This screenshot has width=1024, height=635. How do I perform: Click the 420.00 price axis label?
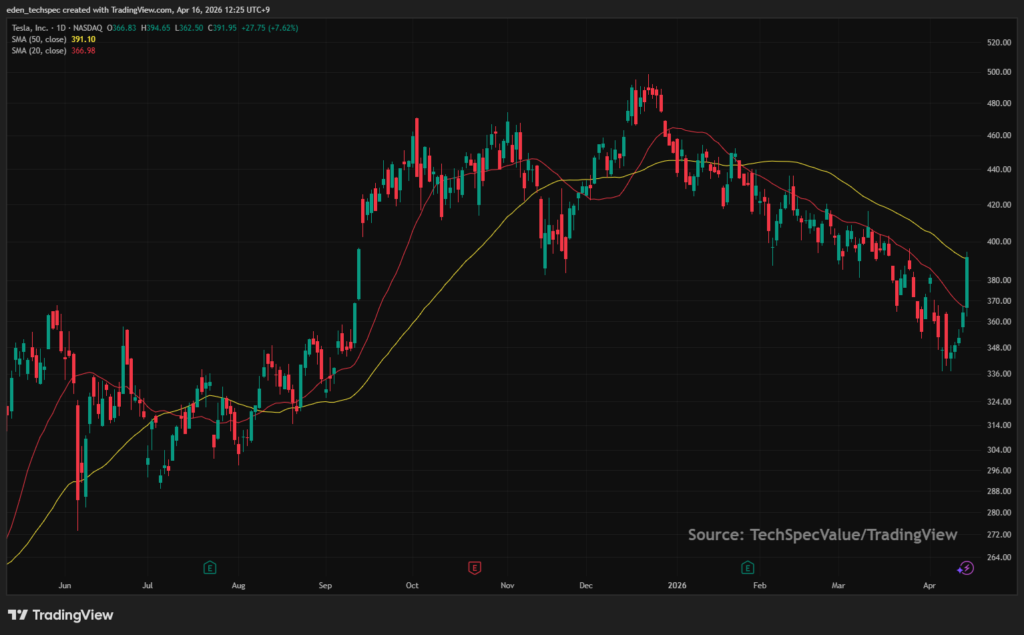[999, 204]
